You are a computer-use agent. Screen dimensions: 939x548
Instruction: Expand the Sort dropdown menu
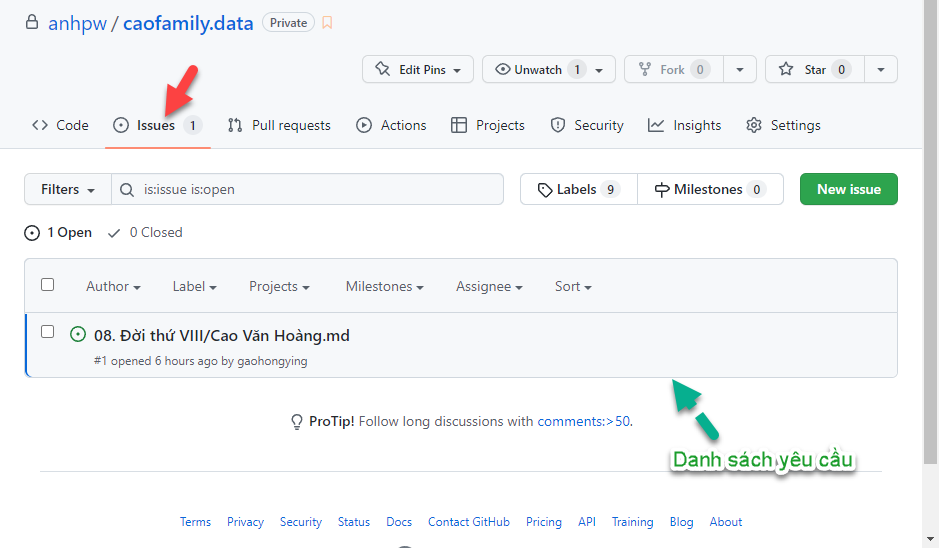pos(573,286)
